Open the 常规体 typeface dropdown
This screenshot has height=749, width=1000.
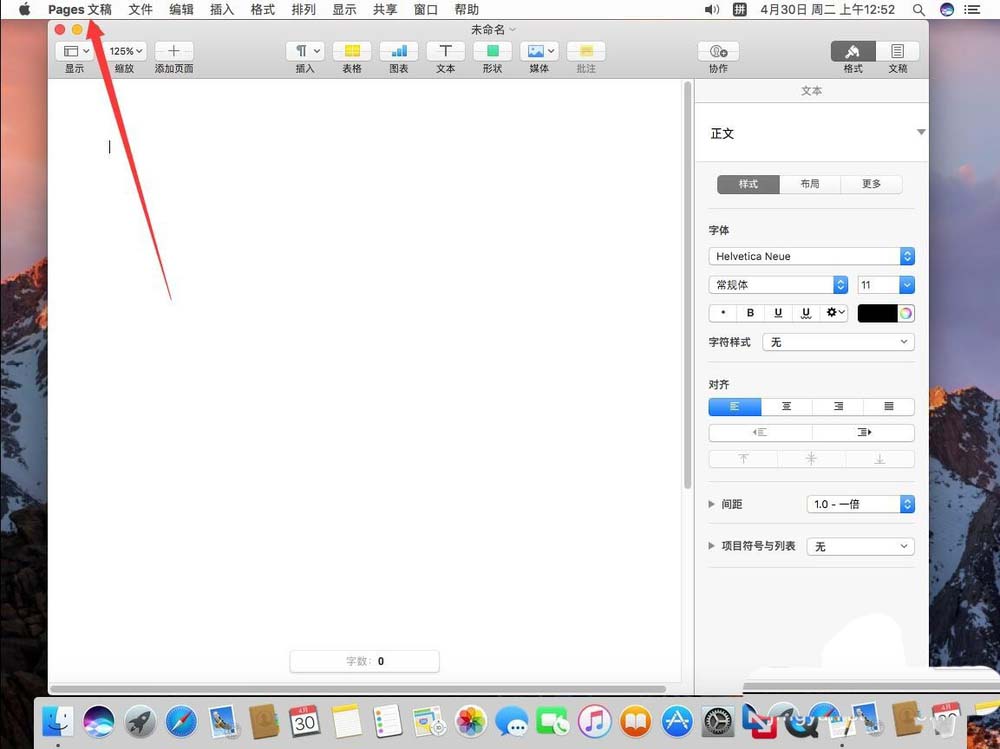778,285
